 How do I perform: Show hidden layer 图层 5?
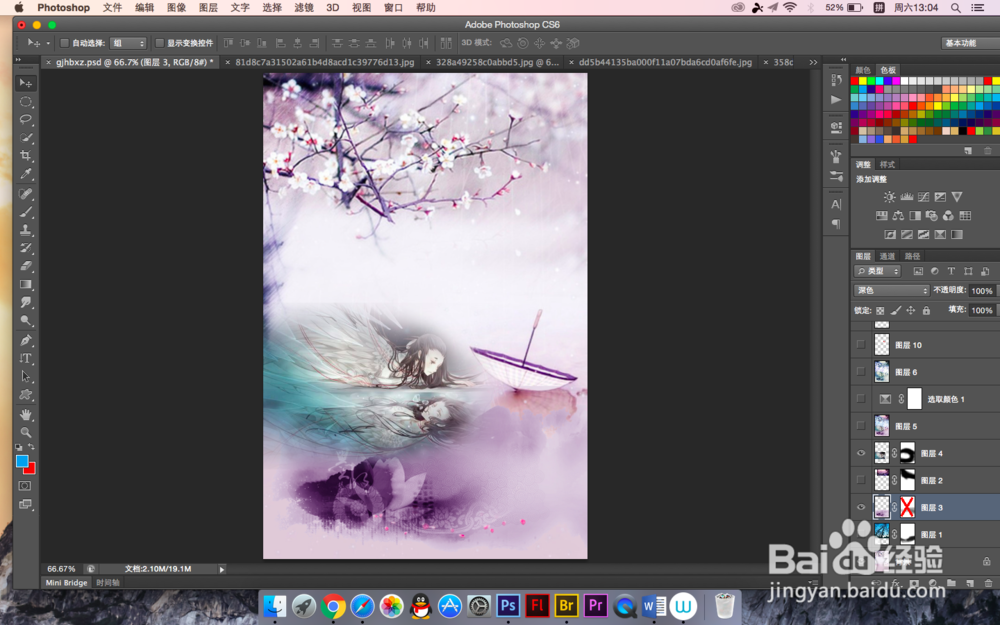pyautogui.click(x=861, y=426)
